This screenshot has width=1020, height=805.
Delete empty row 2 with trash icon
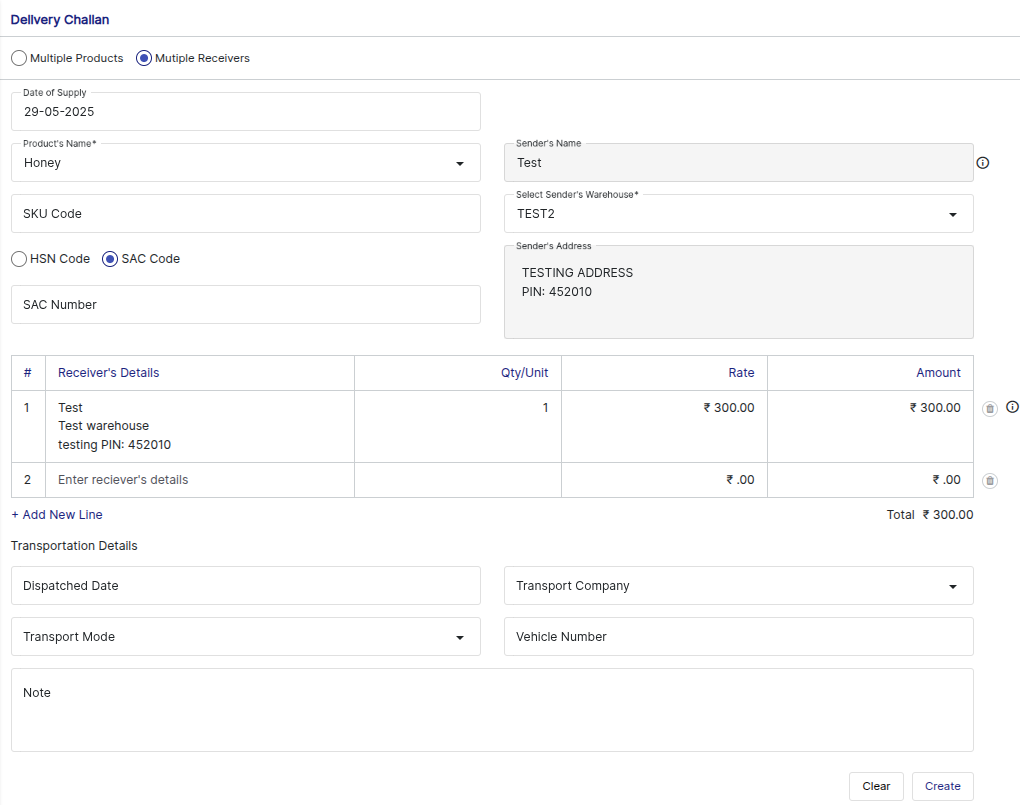[989, 481]
